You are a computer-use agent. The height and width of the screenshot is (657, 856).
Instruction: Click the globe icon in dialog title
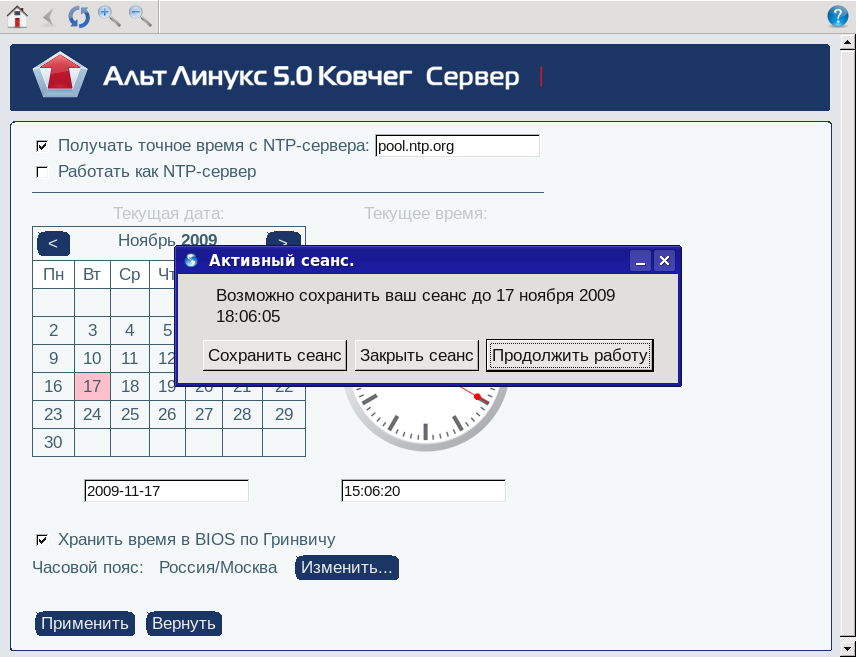pos(191,261)
